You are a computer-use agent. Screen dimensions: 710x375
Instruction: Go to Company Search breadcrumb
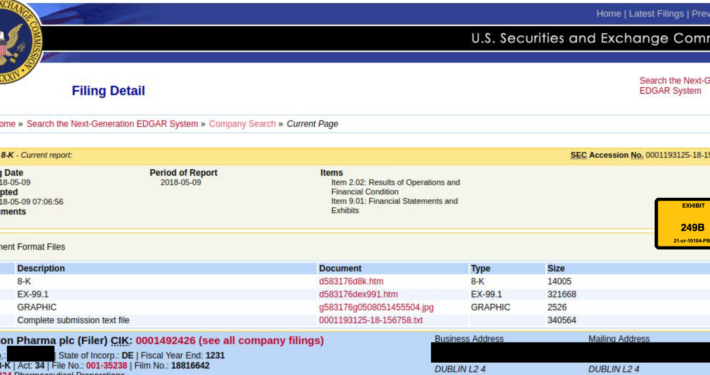point(242,124)
